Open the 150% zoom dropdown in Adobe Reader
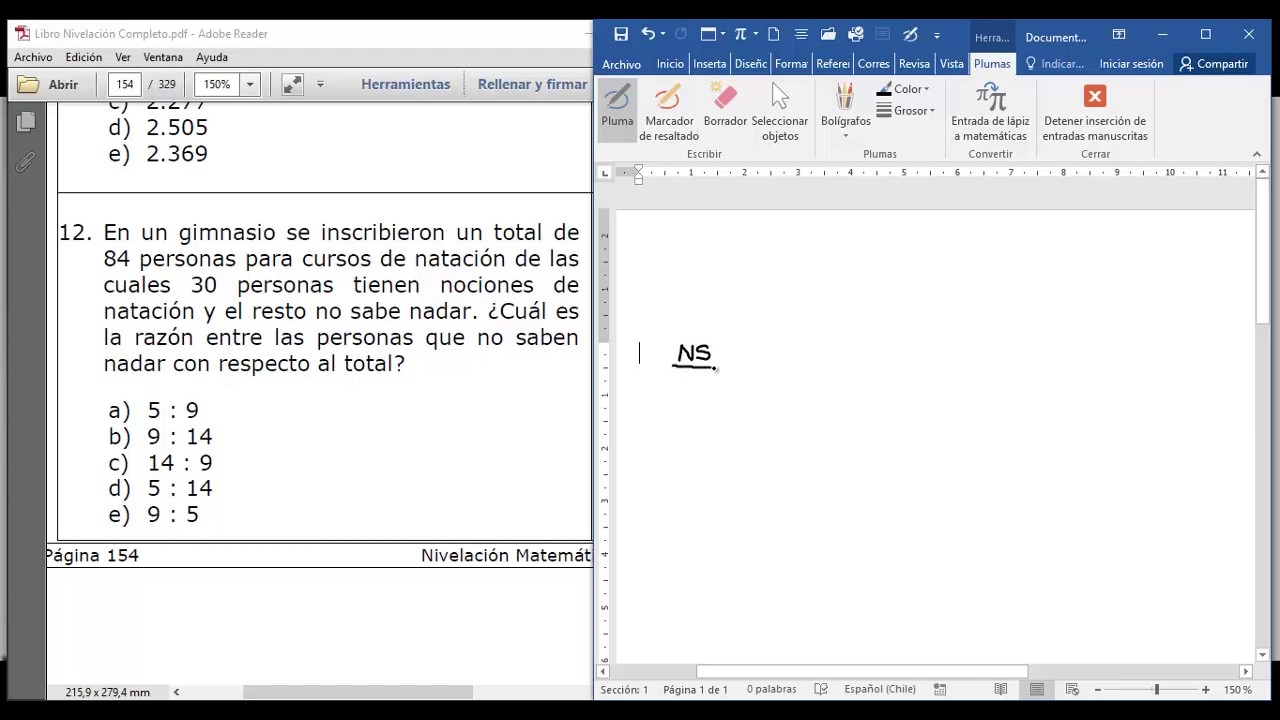This screenshot has height=720, width=1280. pos(250,85)
